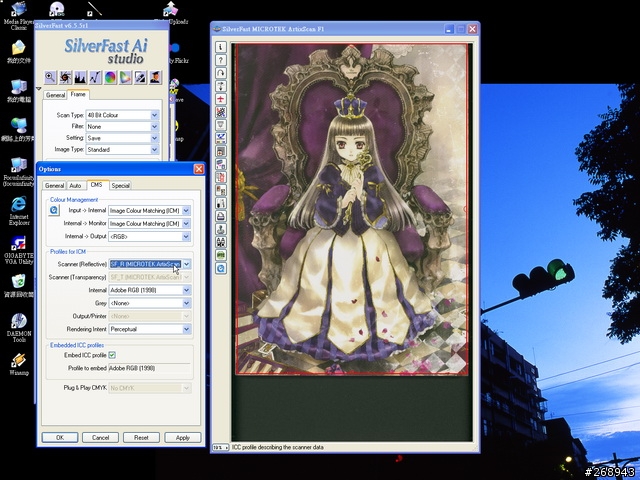Open the global colour correction wheel
Image resolution: width=640 pixels, height=480 pixels.
(x=110, y=77)
